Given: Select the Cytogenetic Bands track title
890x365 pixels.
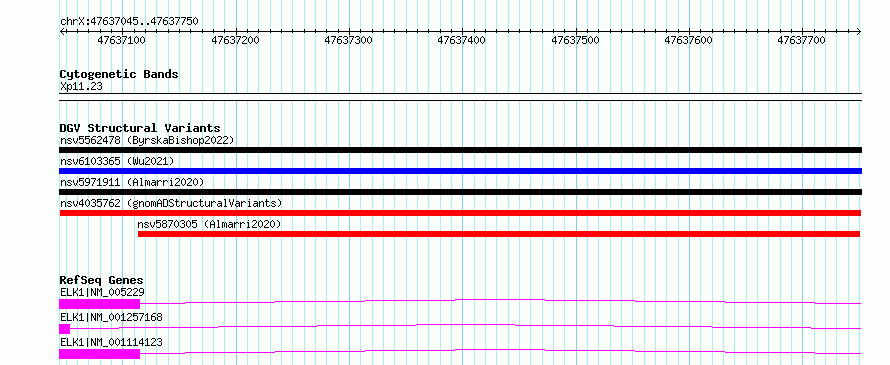Looking at the screenshot, I should click(119, 74).
